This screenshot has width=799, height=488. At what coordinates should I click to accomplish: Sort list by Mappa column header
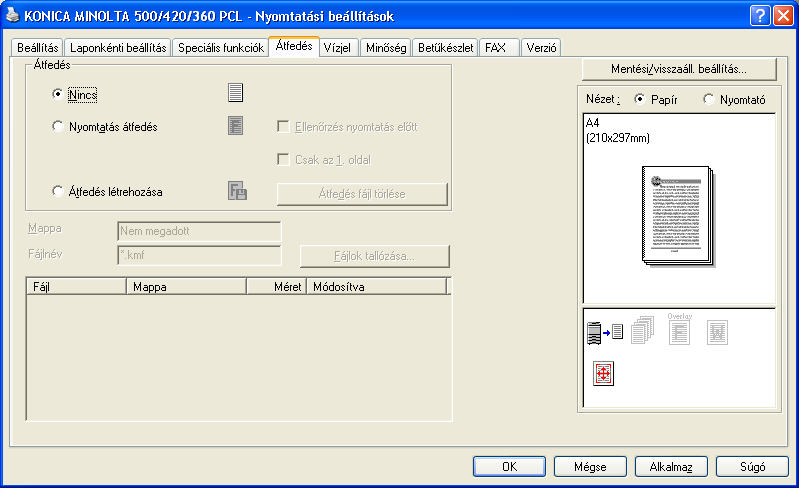pyautogui.click(x=186, y=287)
